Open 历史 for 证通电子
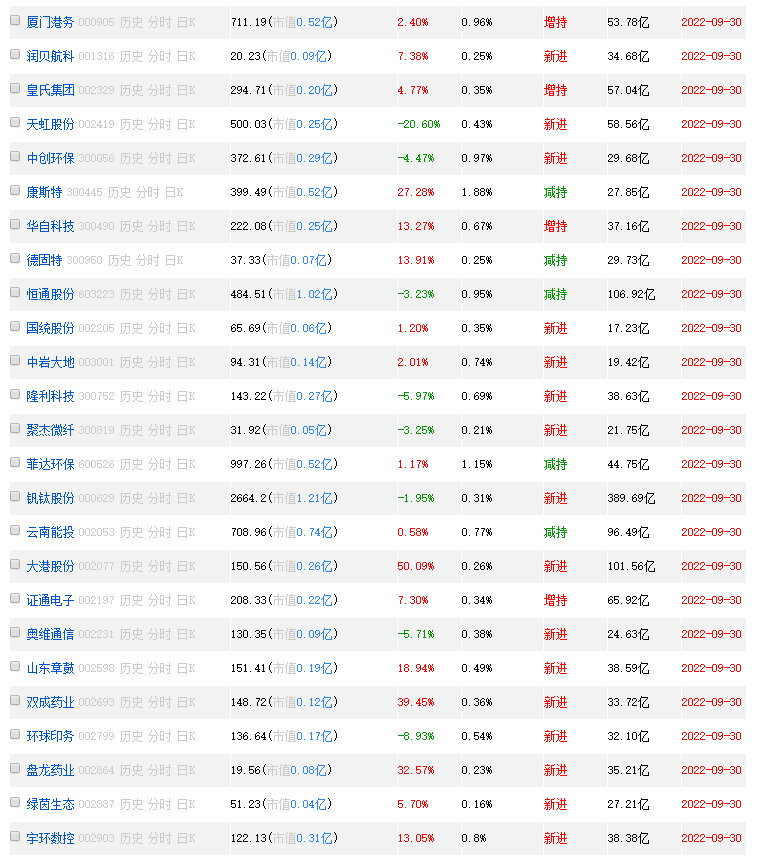This screenshot has height=861, width=759. click(131, 601)
